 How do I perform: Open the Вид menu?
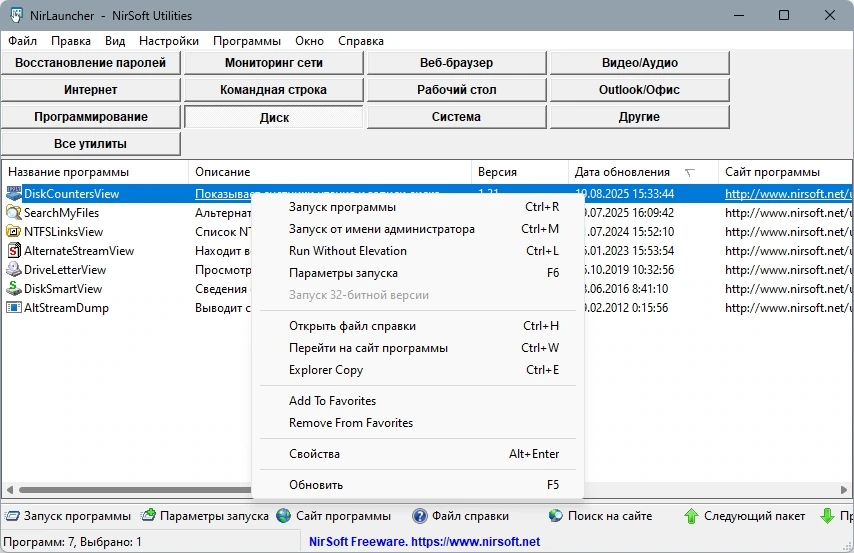point(115,41)
